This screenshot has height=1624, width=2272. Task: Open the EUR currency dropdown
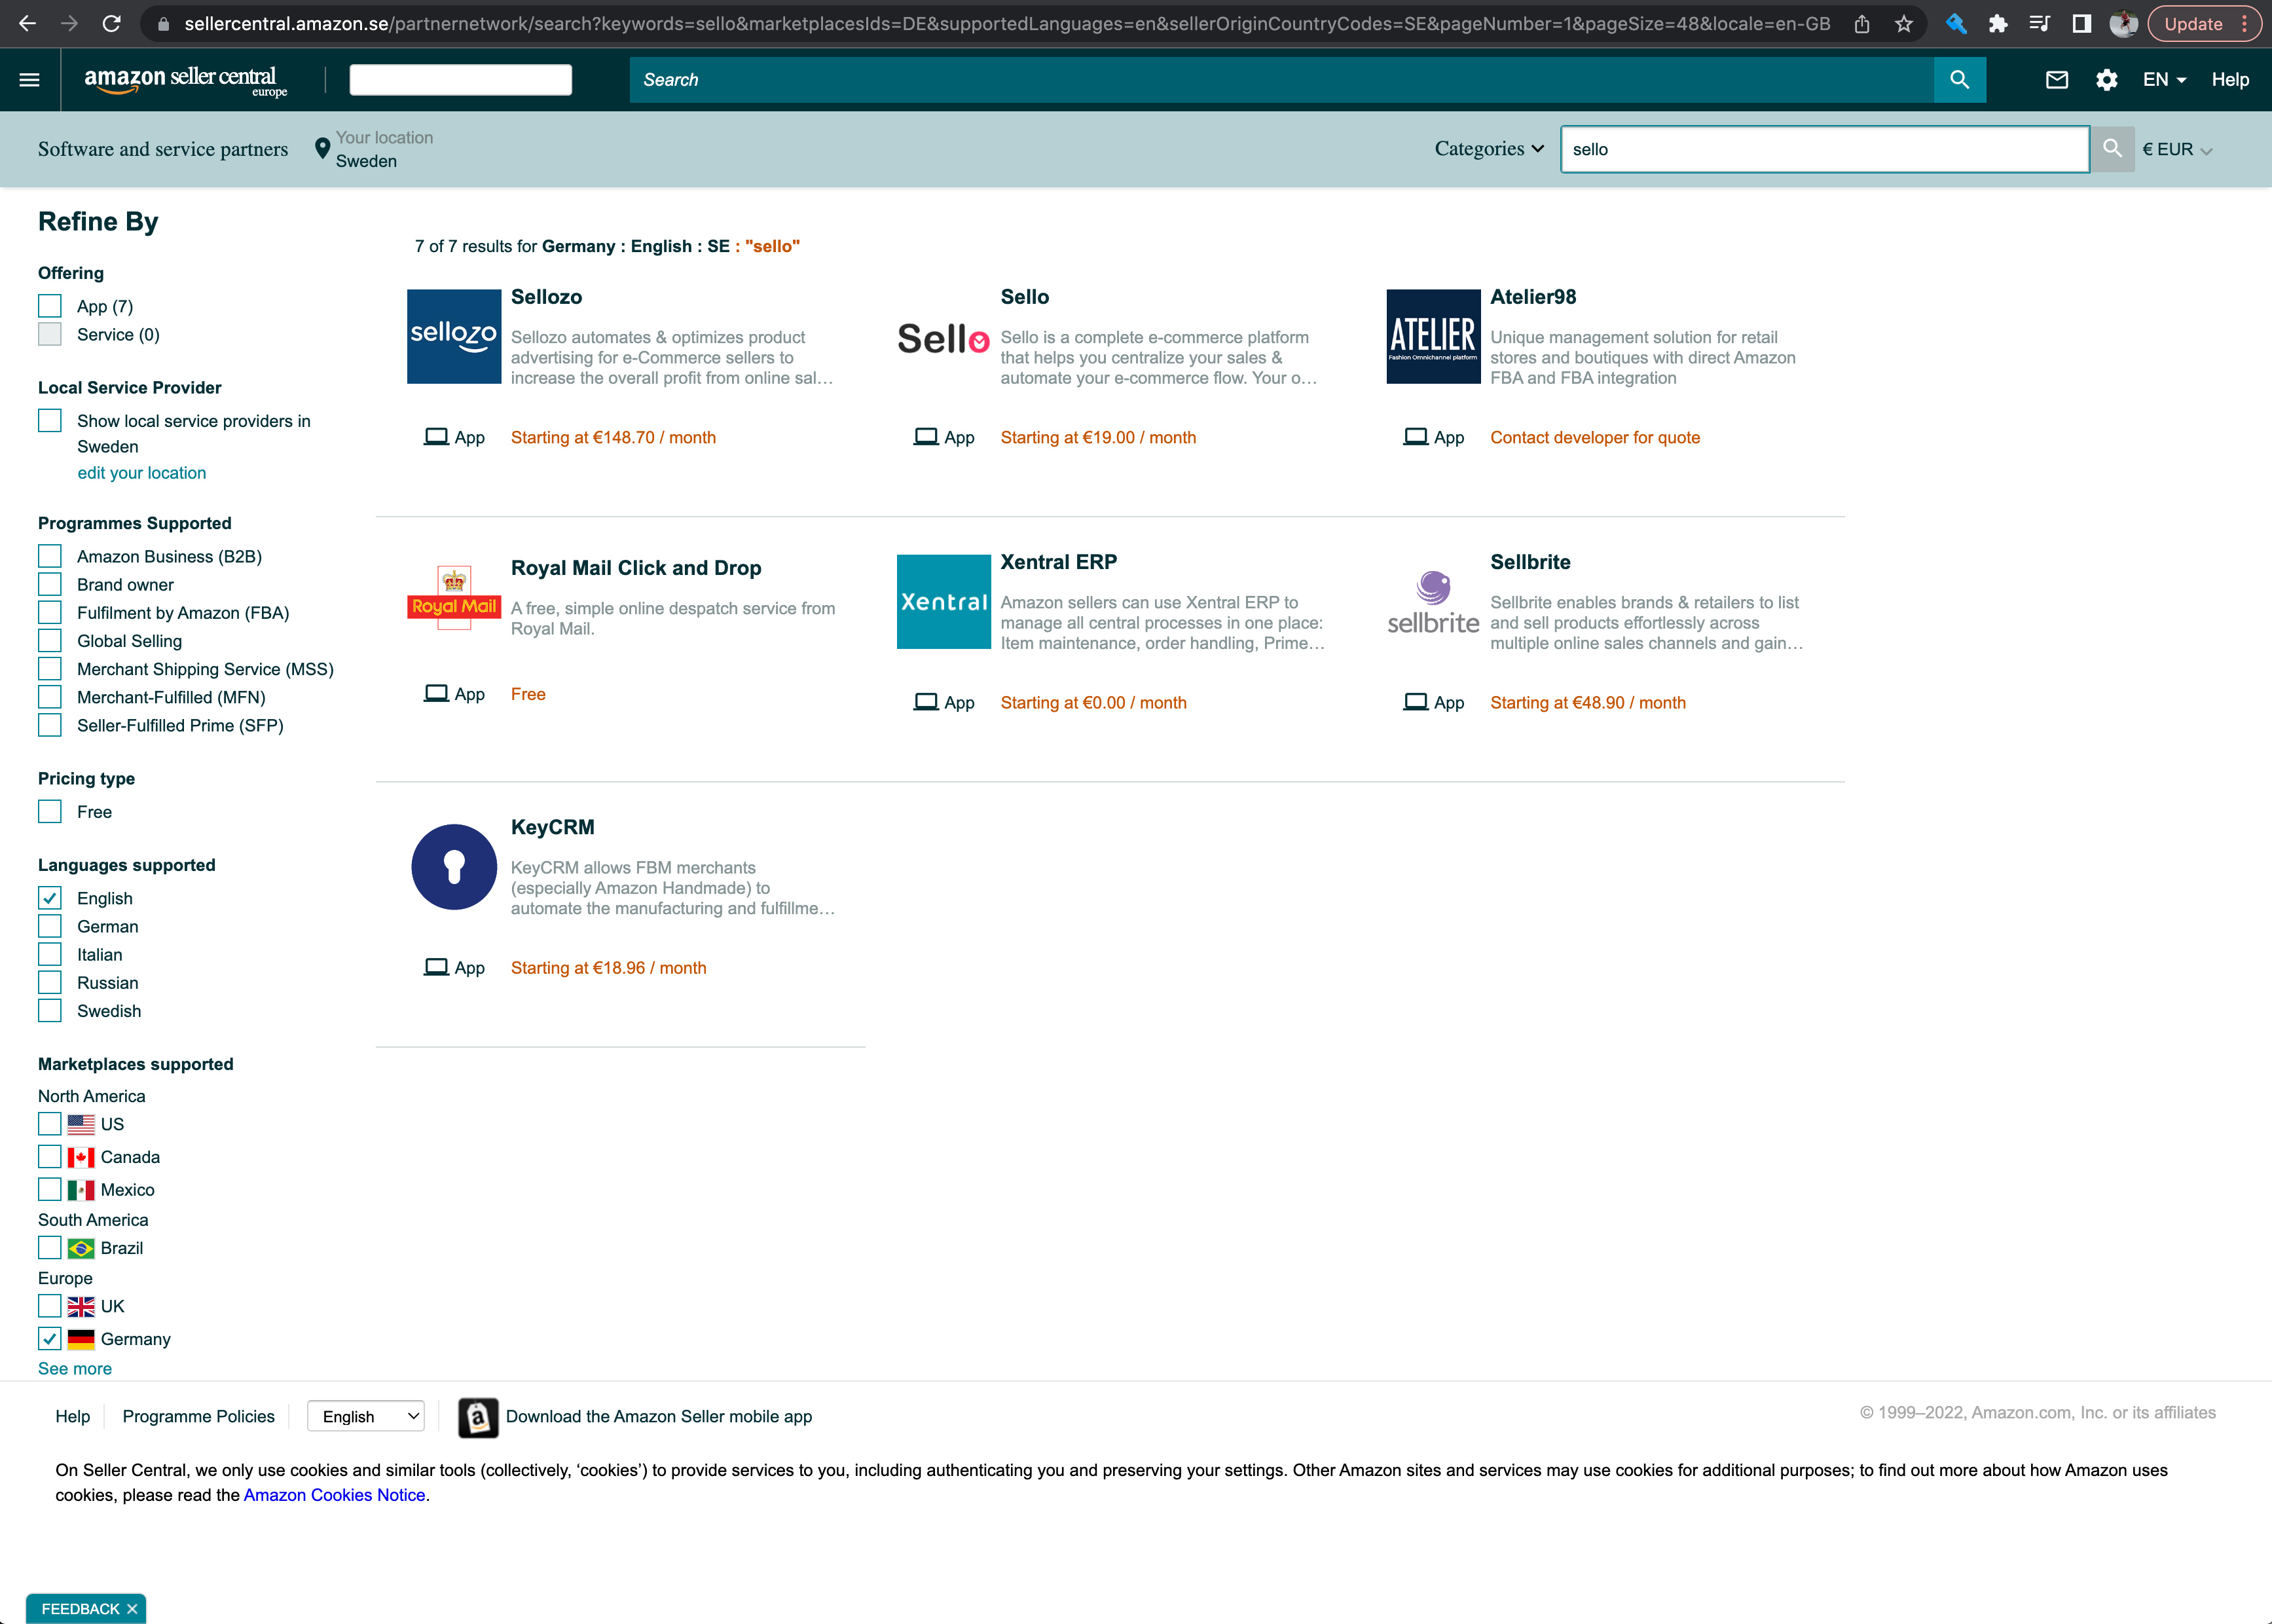(x=2177, y=149)
